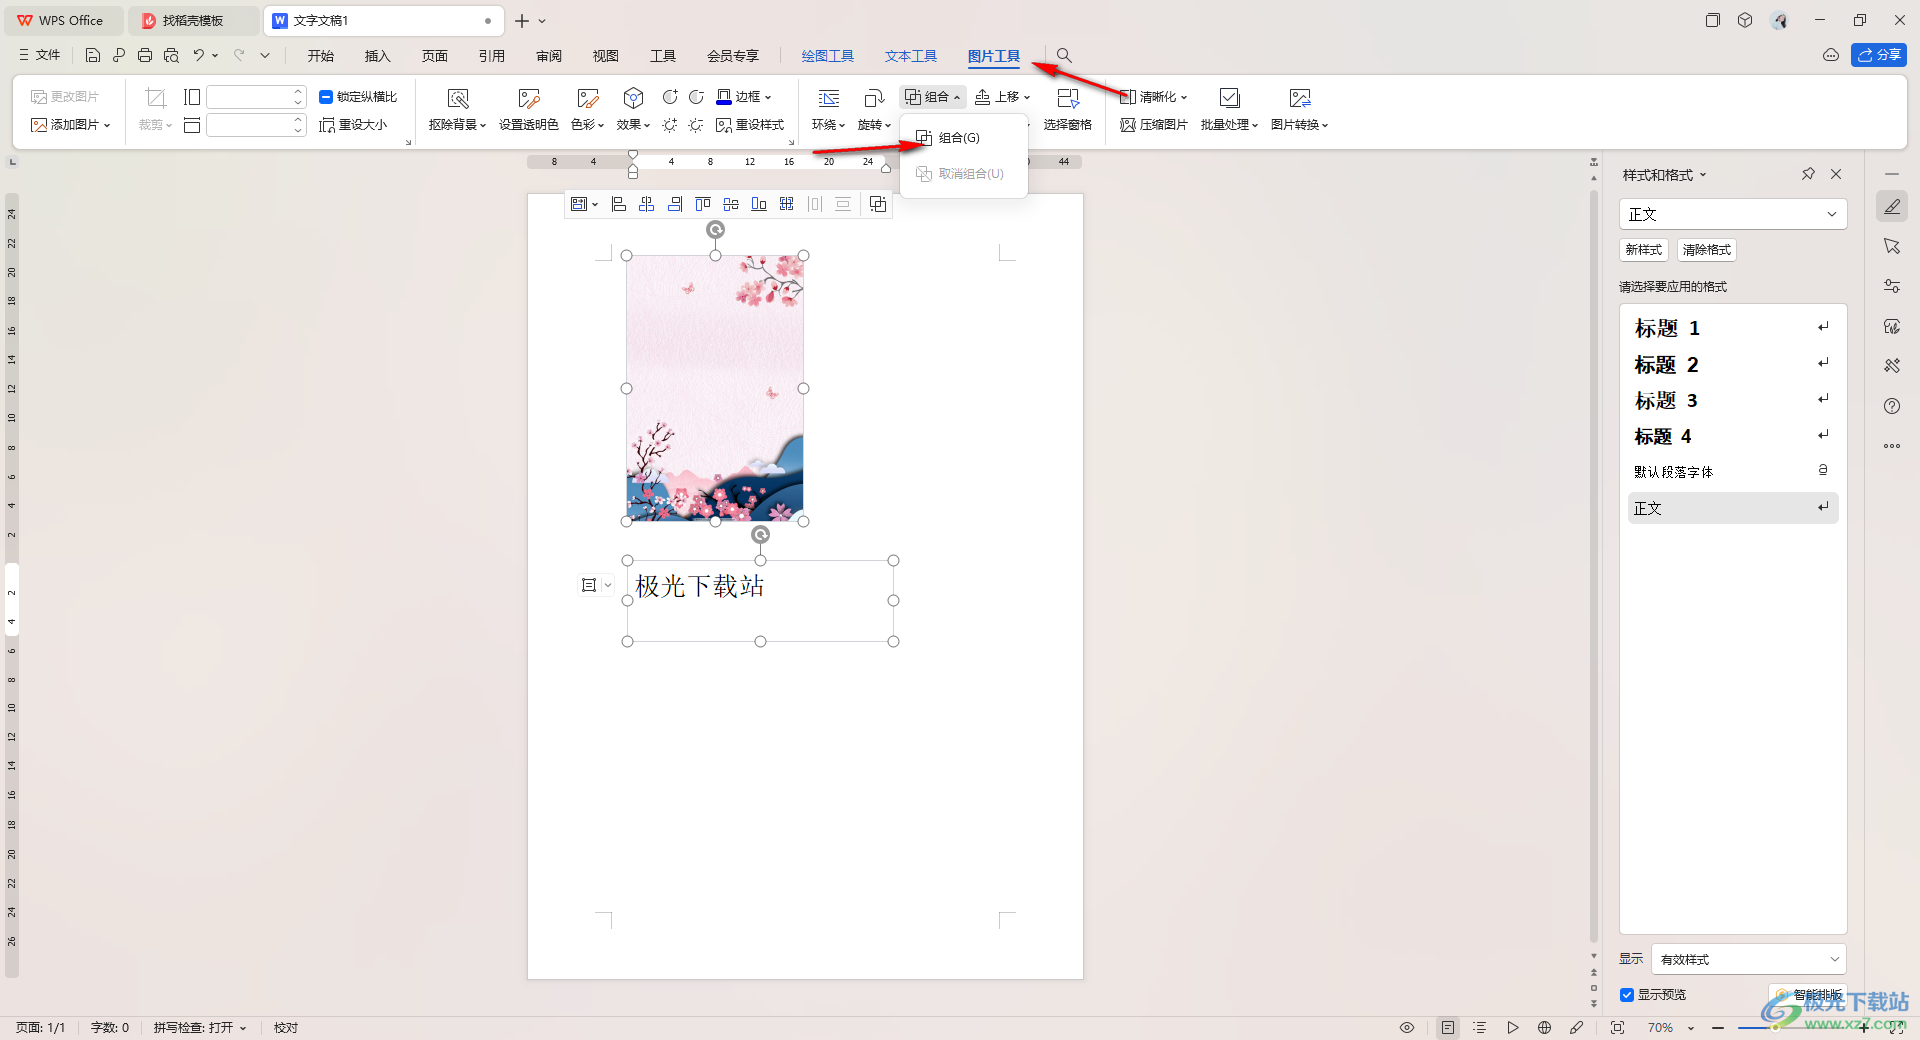Open the current style dropdown showing 正文
Screen dimensions: 1920x1040
click(1732, 214)
